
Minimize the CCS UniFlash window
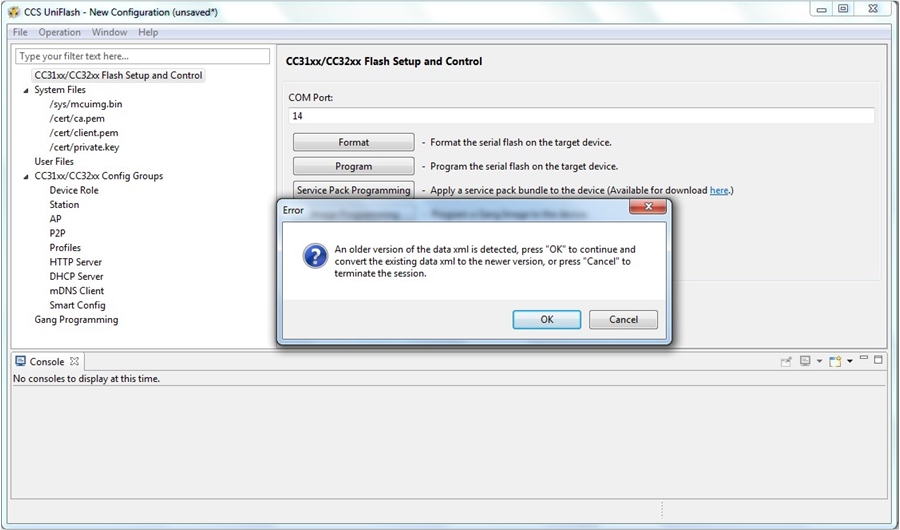(821, 9)
